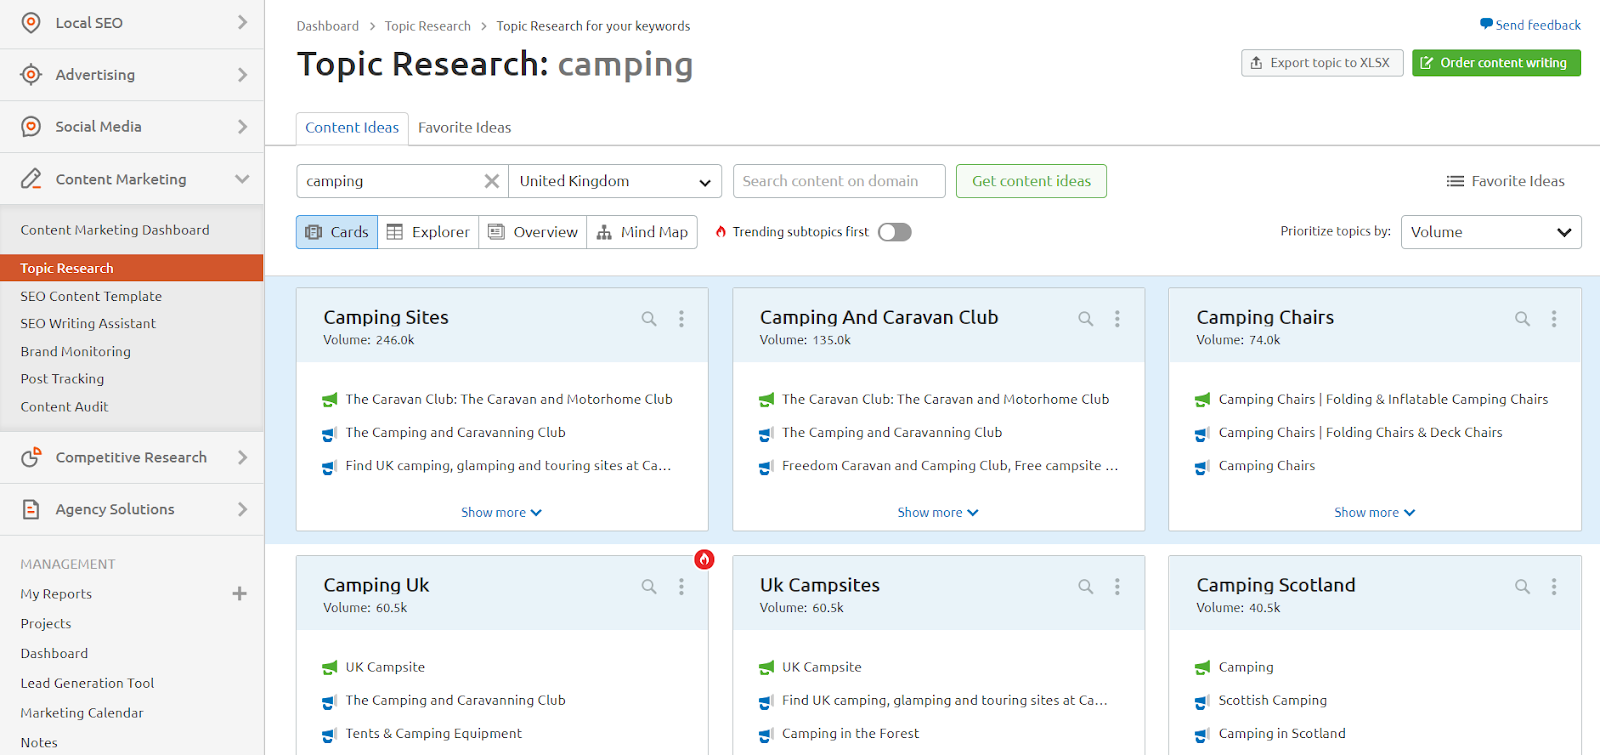Screen dimensions: 1600x755
Task: Open Projects under Management
Action: (46, 623)
